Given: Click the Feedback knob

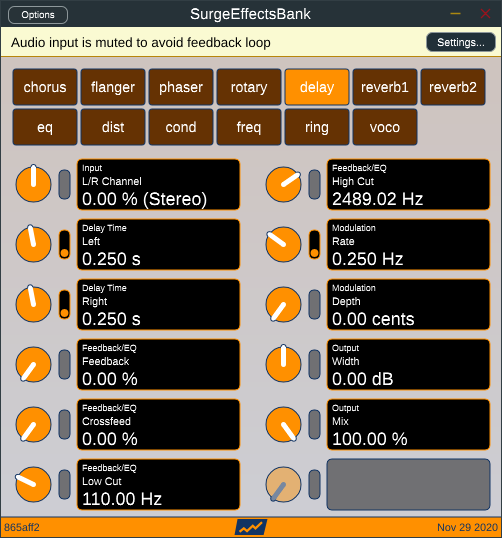Looking at the screenshot, I should (33, 364).
